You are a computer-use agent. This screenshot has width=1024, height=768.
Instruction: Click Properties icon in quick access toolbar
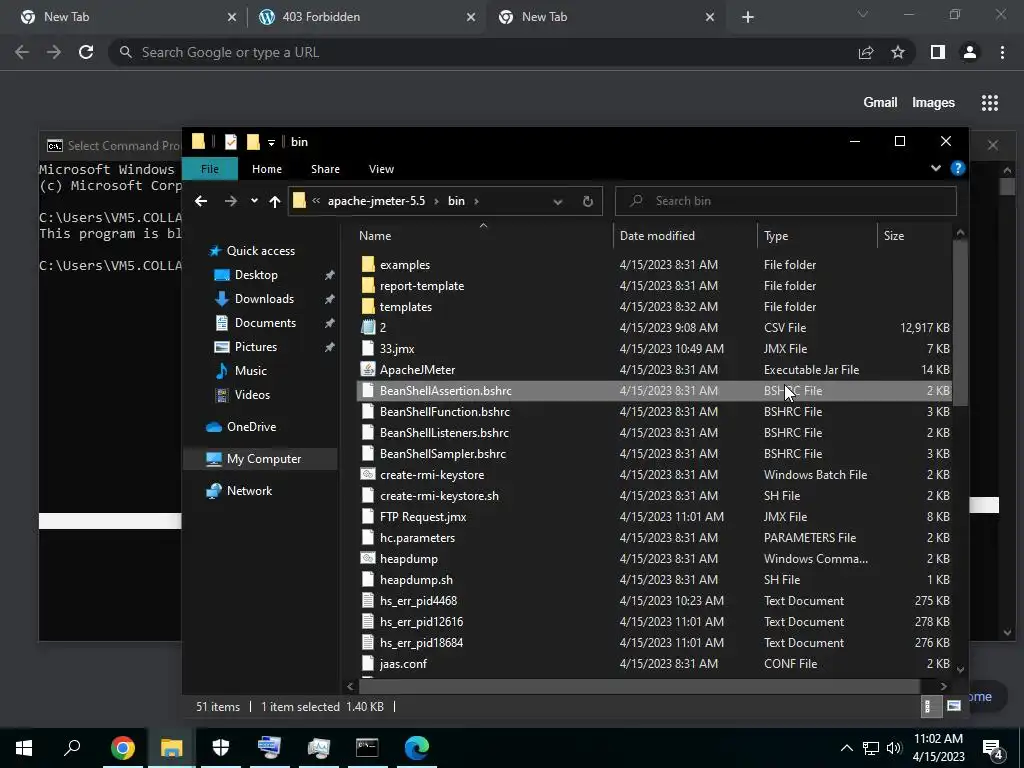point(231,142)
